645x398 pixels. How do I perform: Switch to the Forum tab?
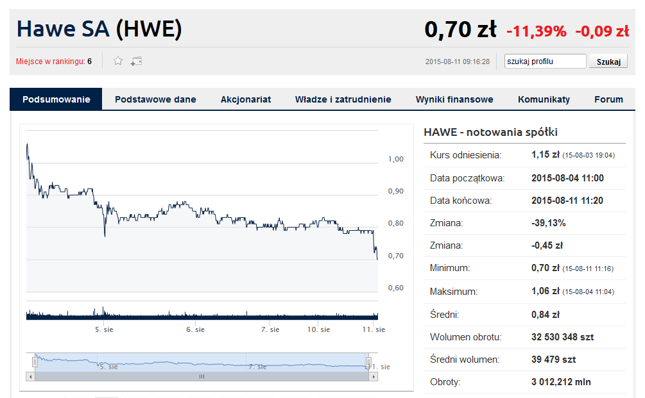608,99
